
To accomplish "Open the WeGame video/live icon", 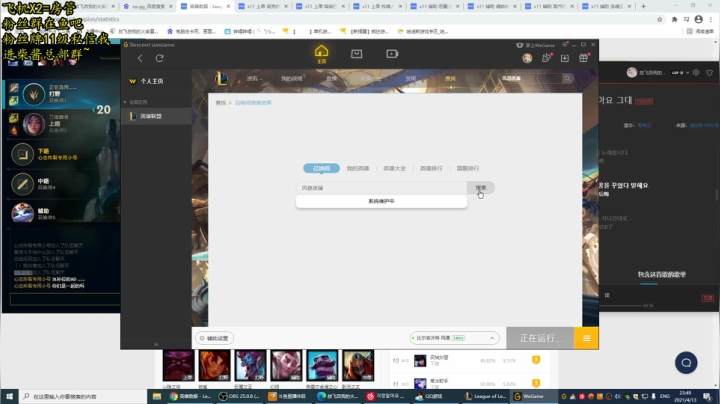I will [x=392, y=54].
